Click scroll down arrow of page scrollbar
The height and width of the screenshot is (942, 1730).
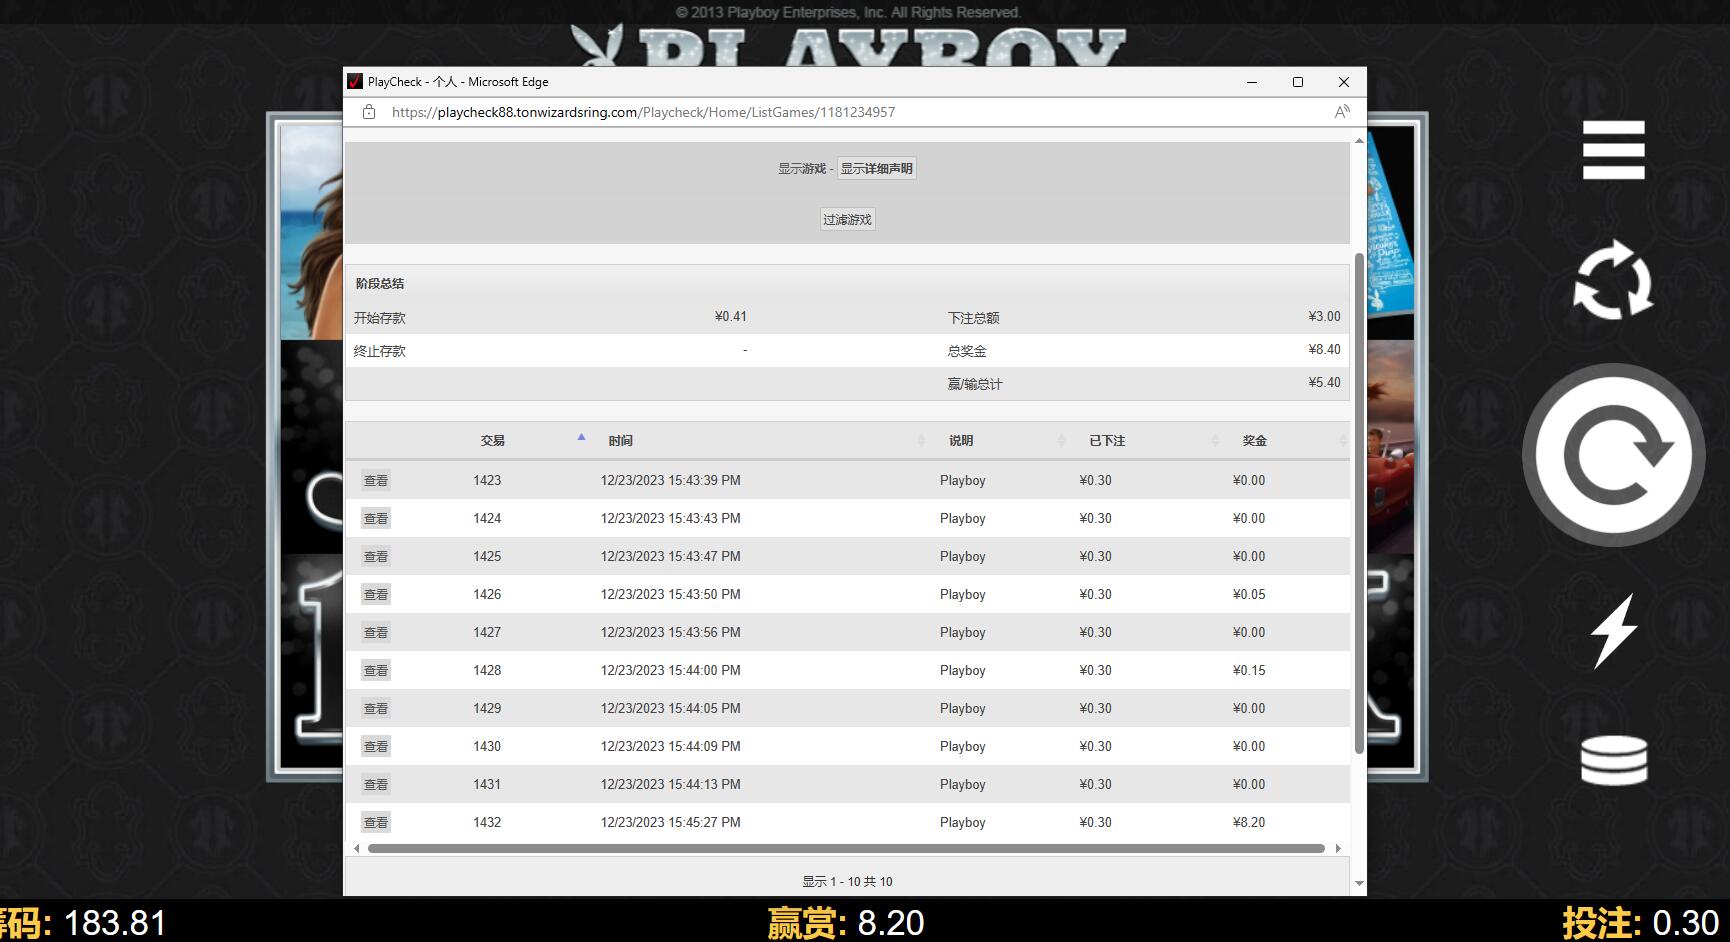(x=1359, y=883)
